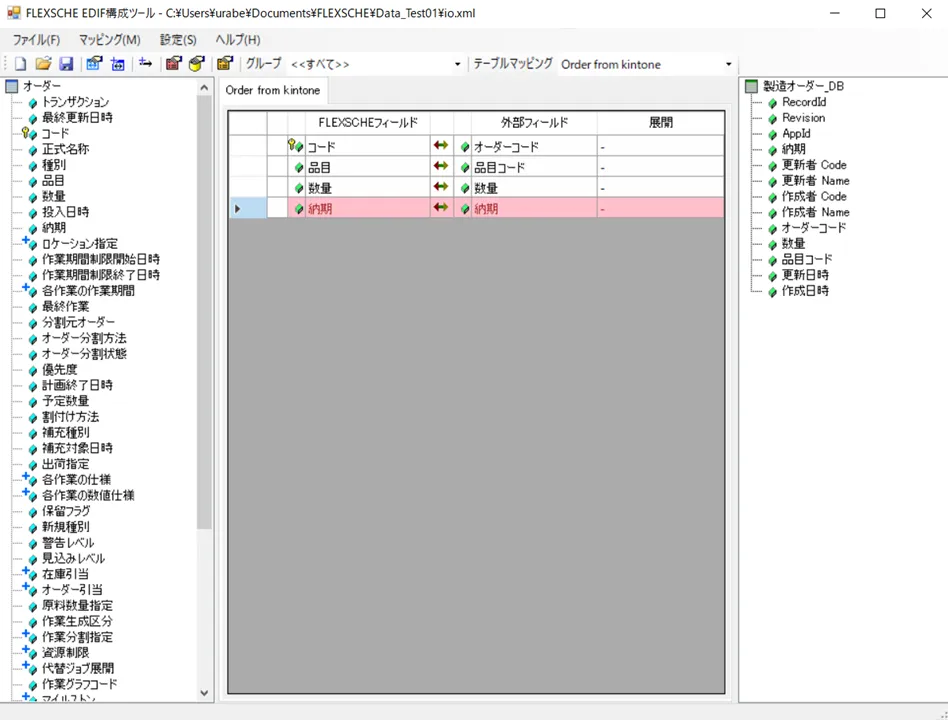
Task: Click the new file toolbar icon
Action: (x=20, y=64)
